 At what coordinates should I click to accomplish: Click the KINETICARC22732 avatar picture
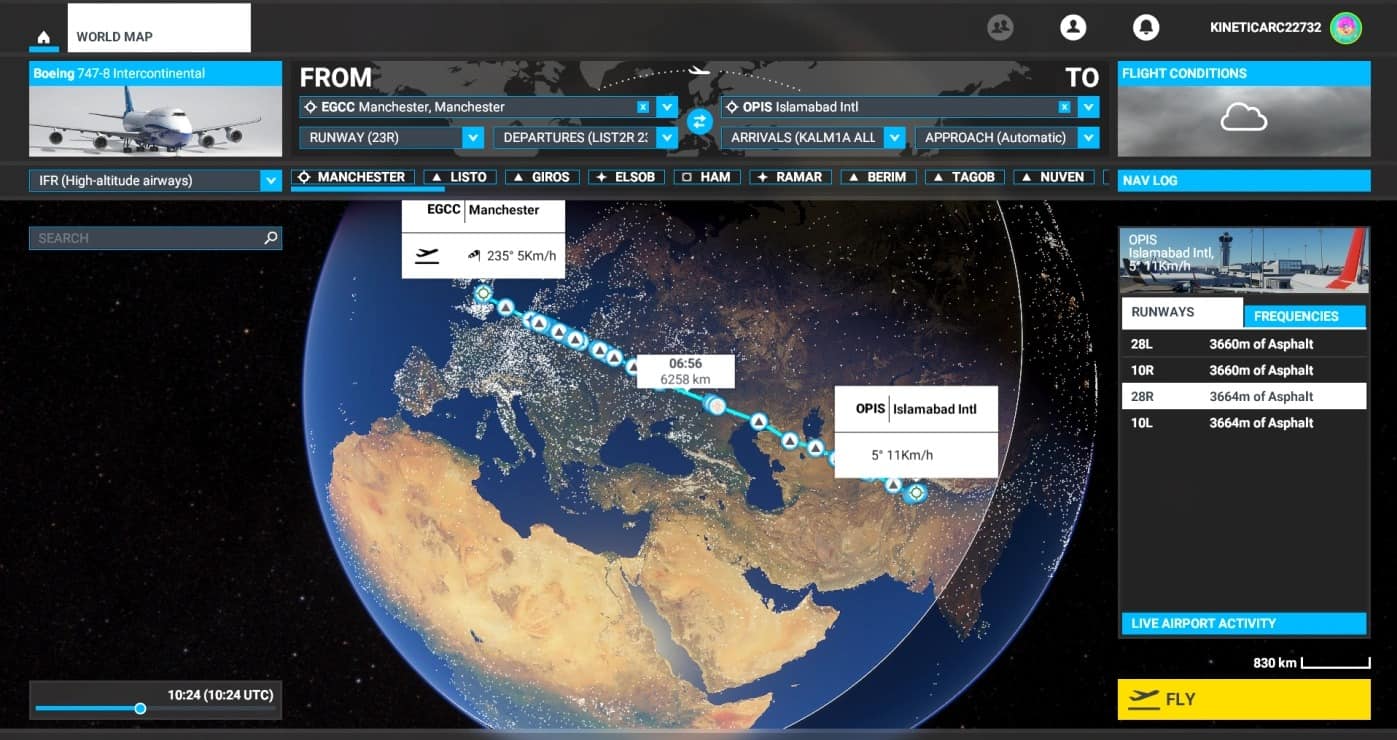[x=1346, y=28]
